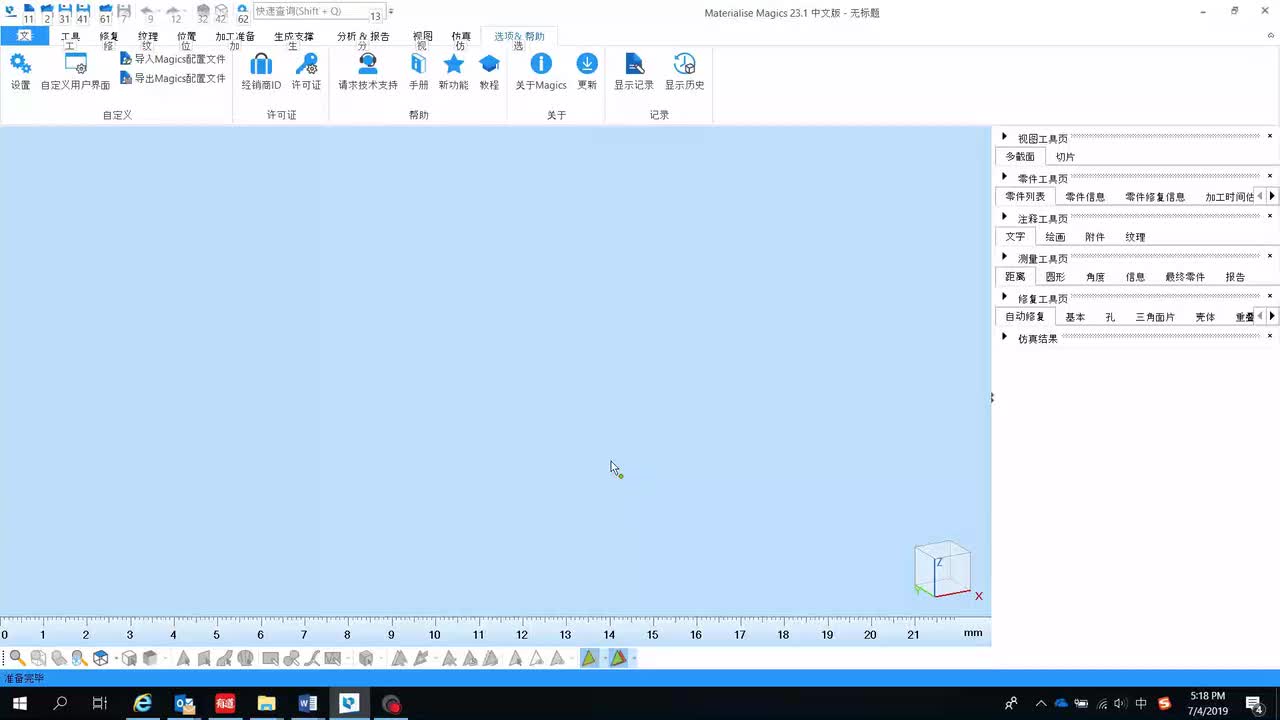Select the 角度 measurement tab
1280x720 pixels.
click(x=1095, y=277)
